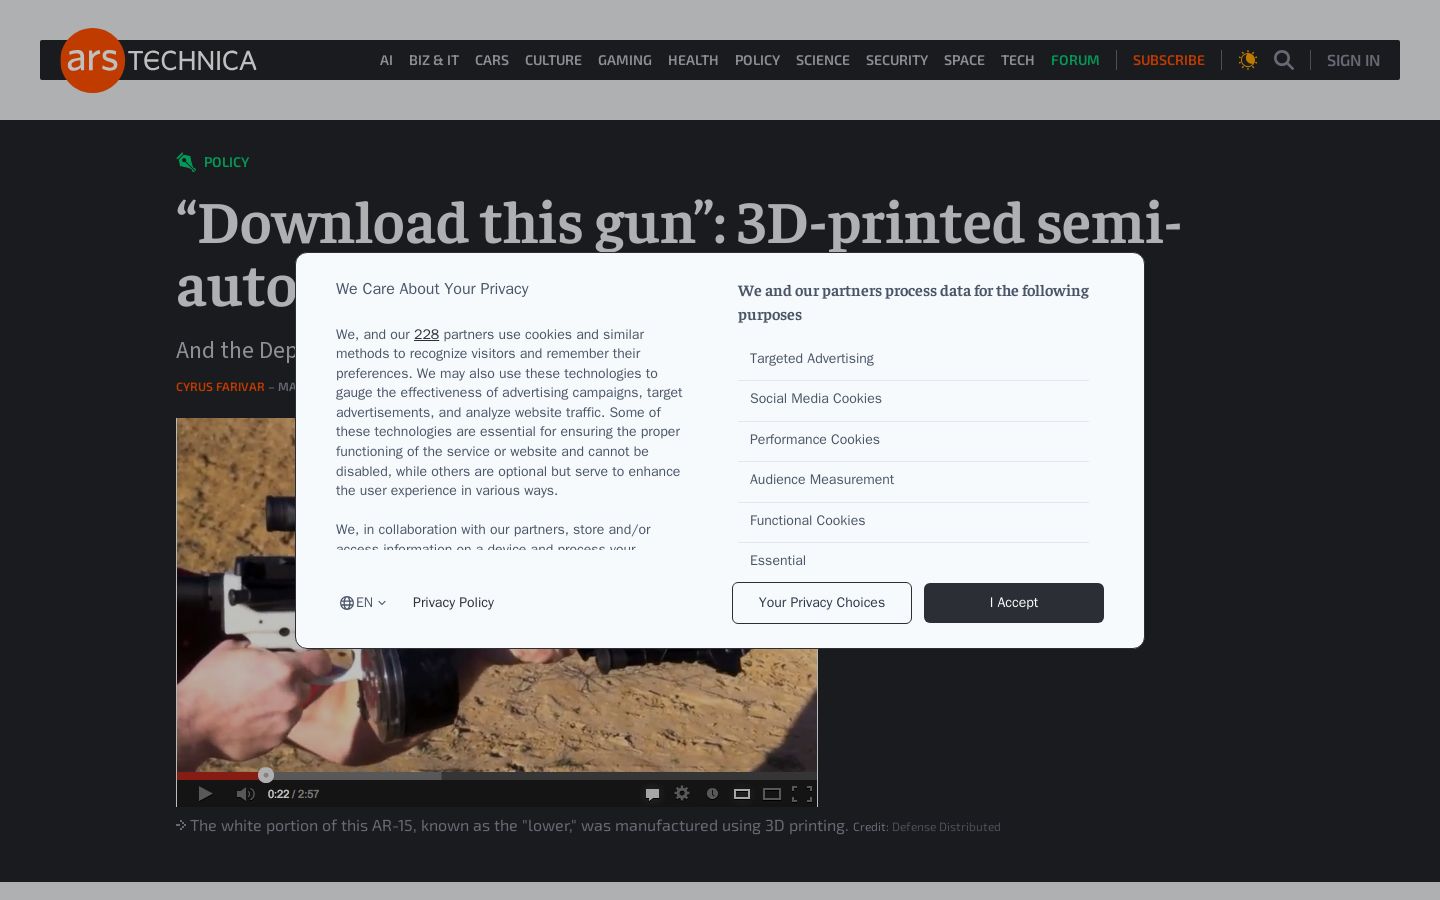The width and height of the screenshot is (1440, 900).
Task: Click the "We Care About Your Privacy" heading
Action: [432, 289]
